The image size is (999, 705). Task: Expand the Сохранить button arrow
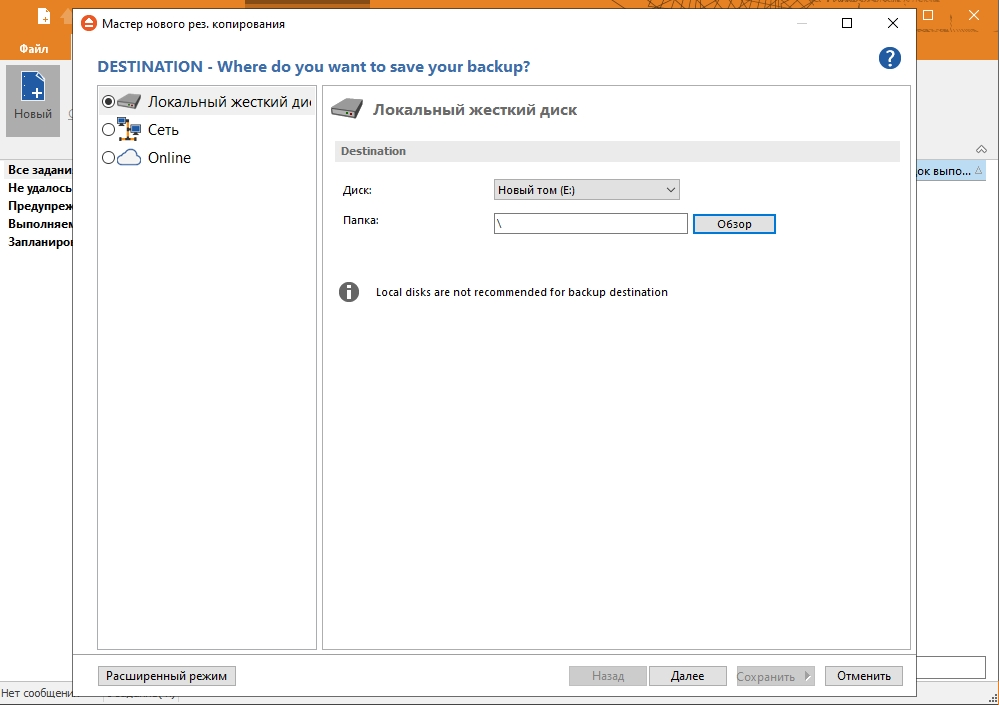pyautogui.click(x=807, y=676)
